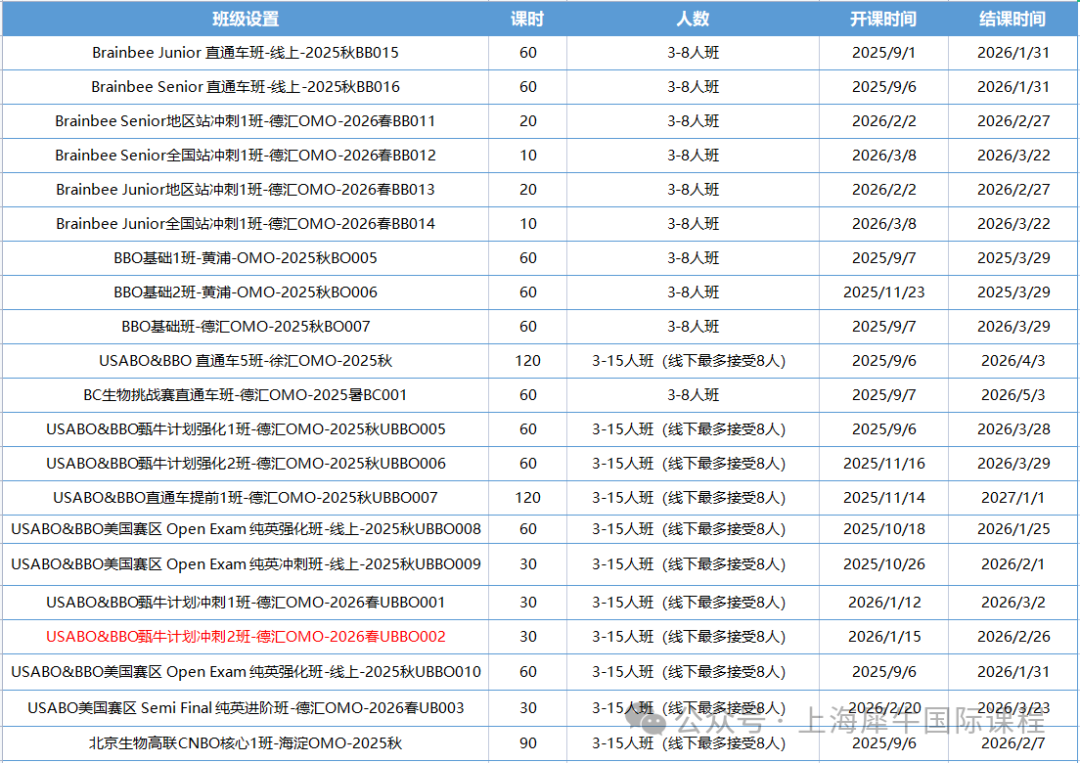This screenshot has height=763, width=1080.
Task: Click 课时 120 in UBBO007 row
Action: [x=528, y=498]
